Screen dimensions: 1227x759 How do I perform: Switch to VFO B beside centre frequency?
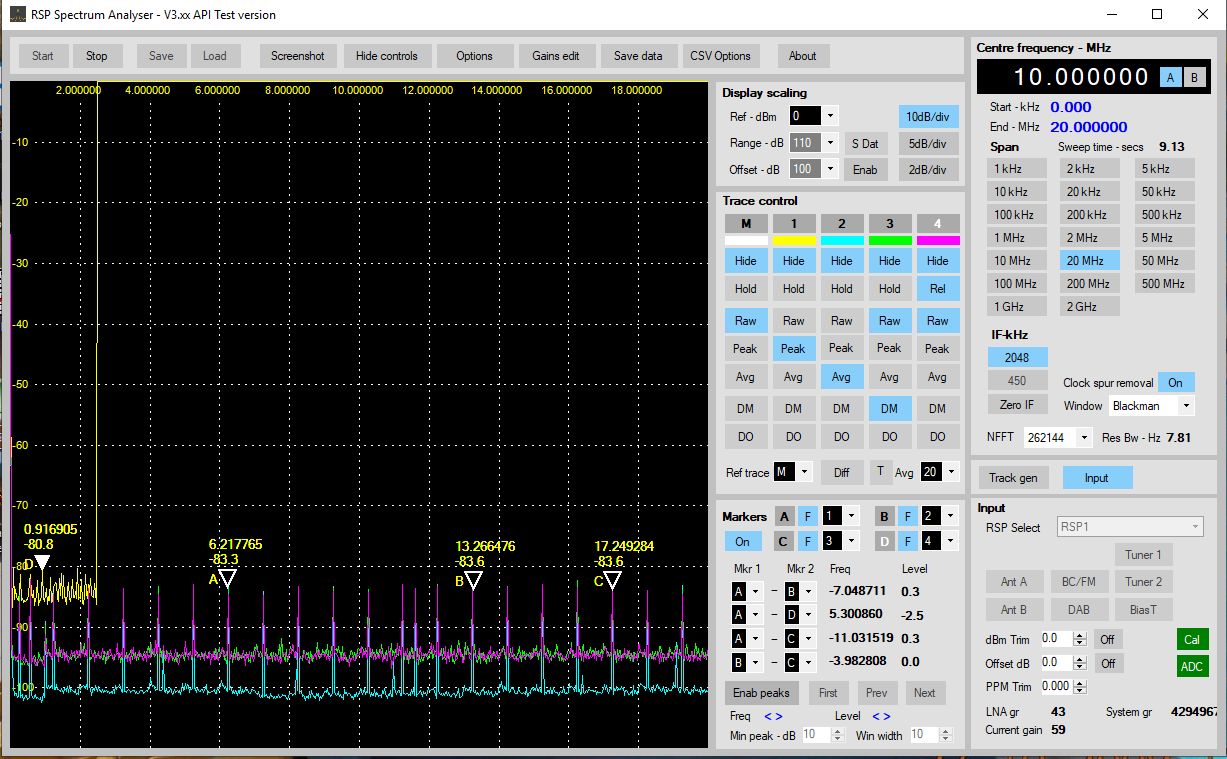click(x=1194, y=78)
